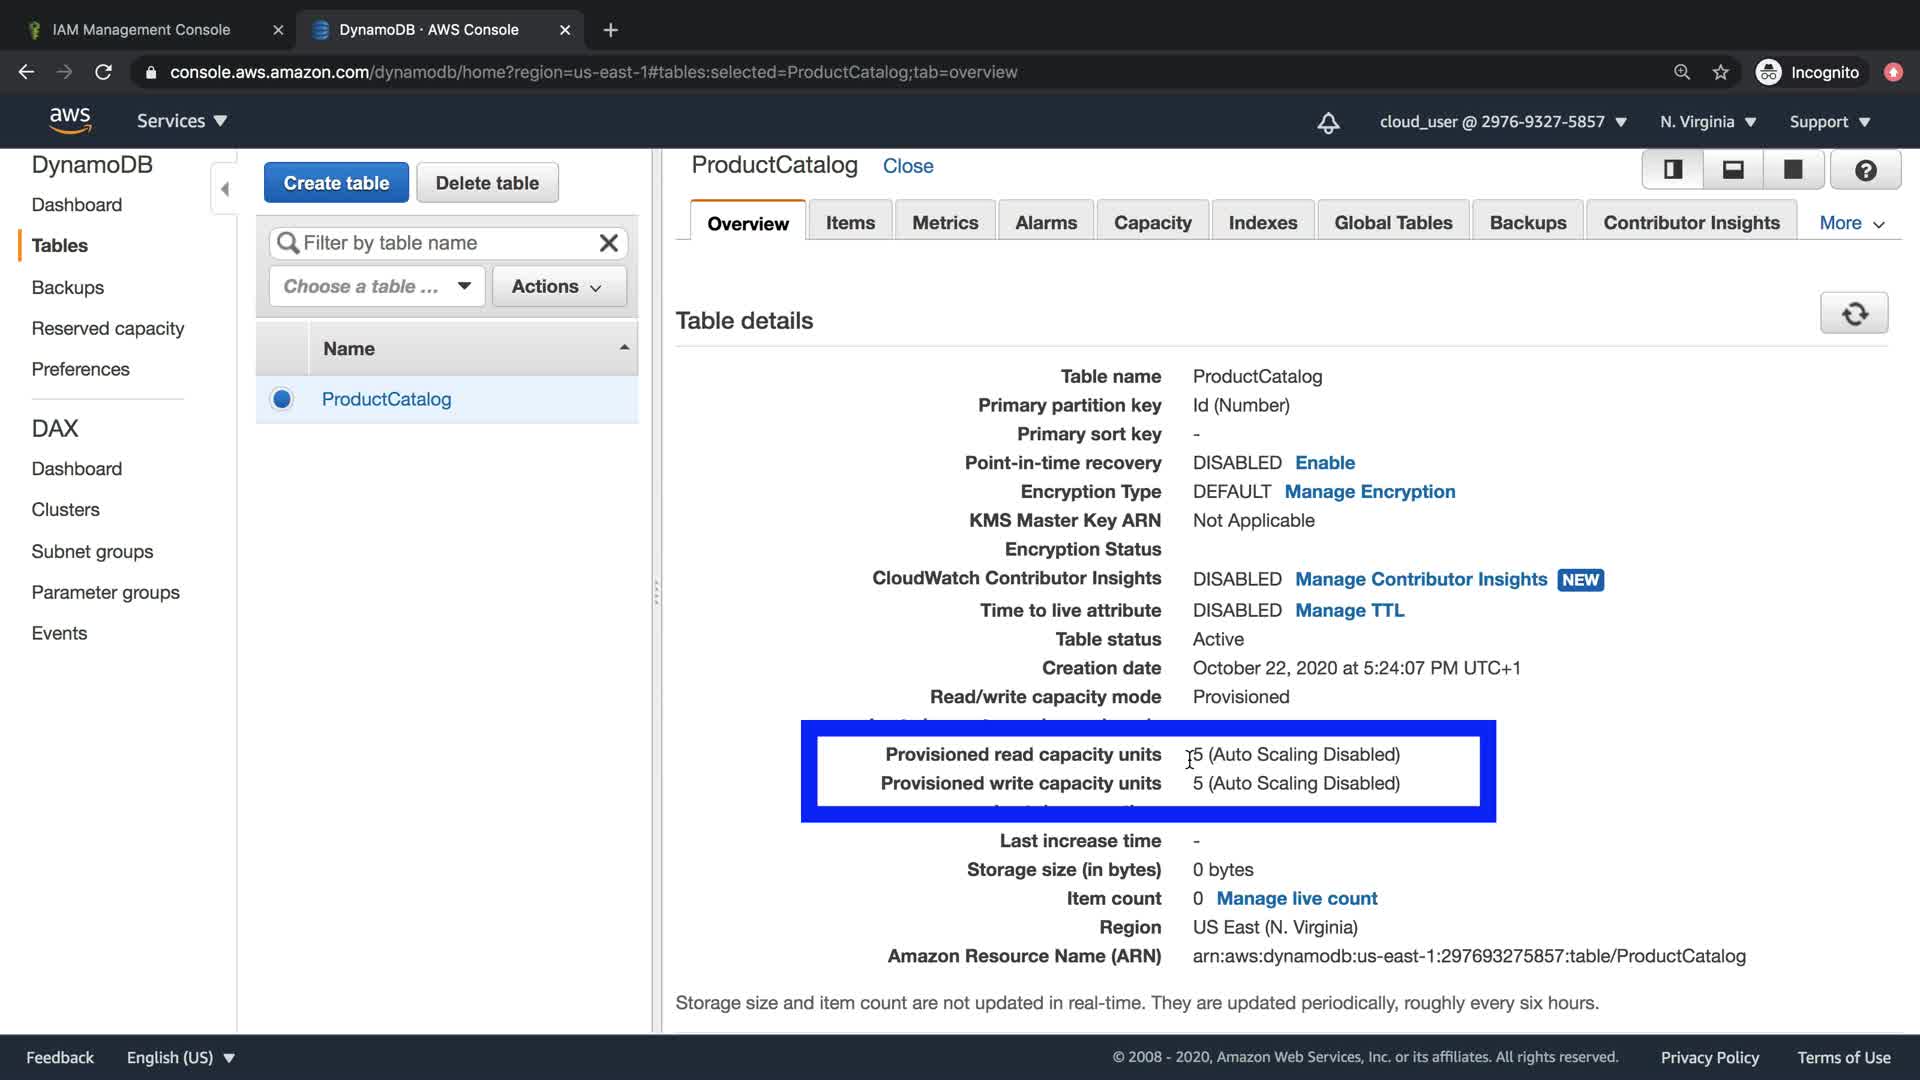Enable point-in-time recovery link
This screenshot has height=1080, width=1920.
[1324, 463]
